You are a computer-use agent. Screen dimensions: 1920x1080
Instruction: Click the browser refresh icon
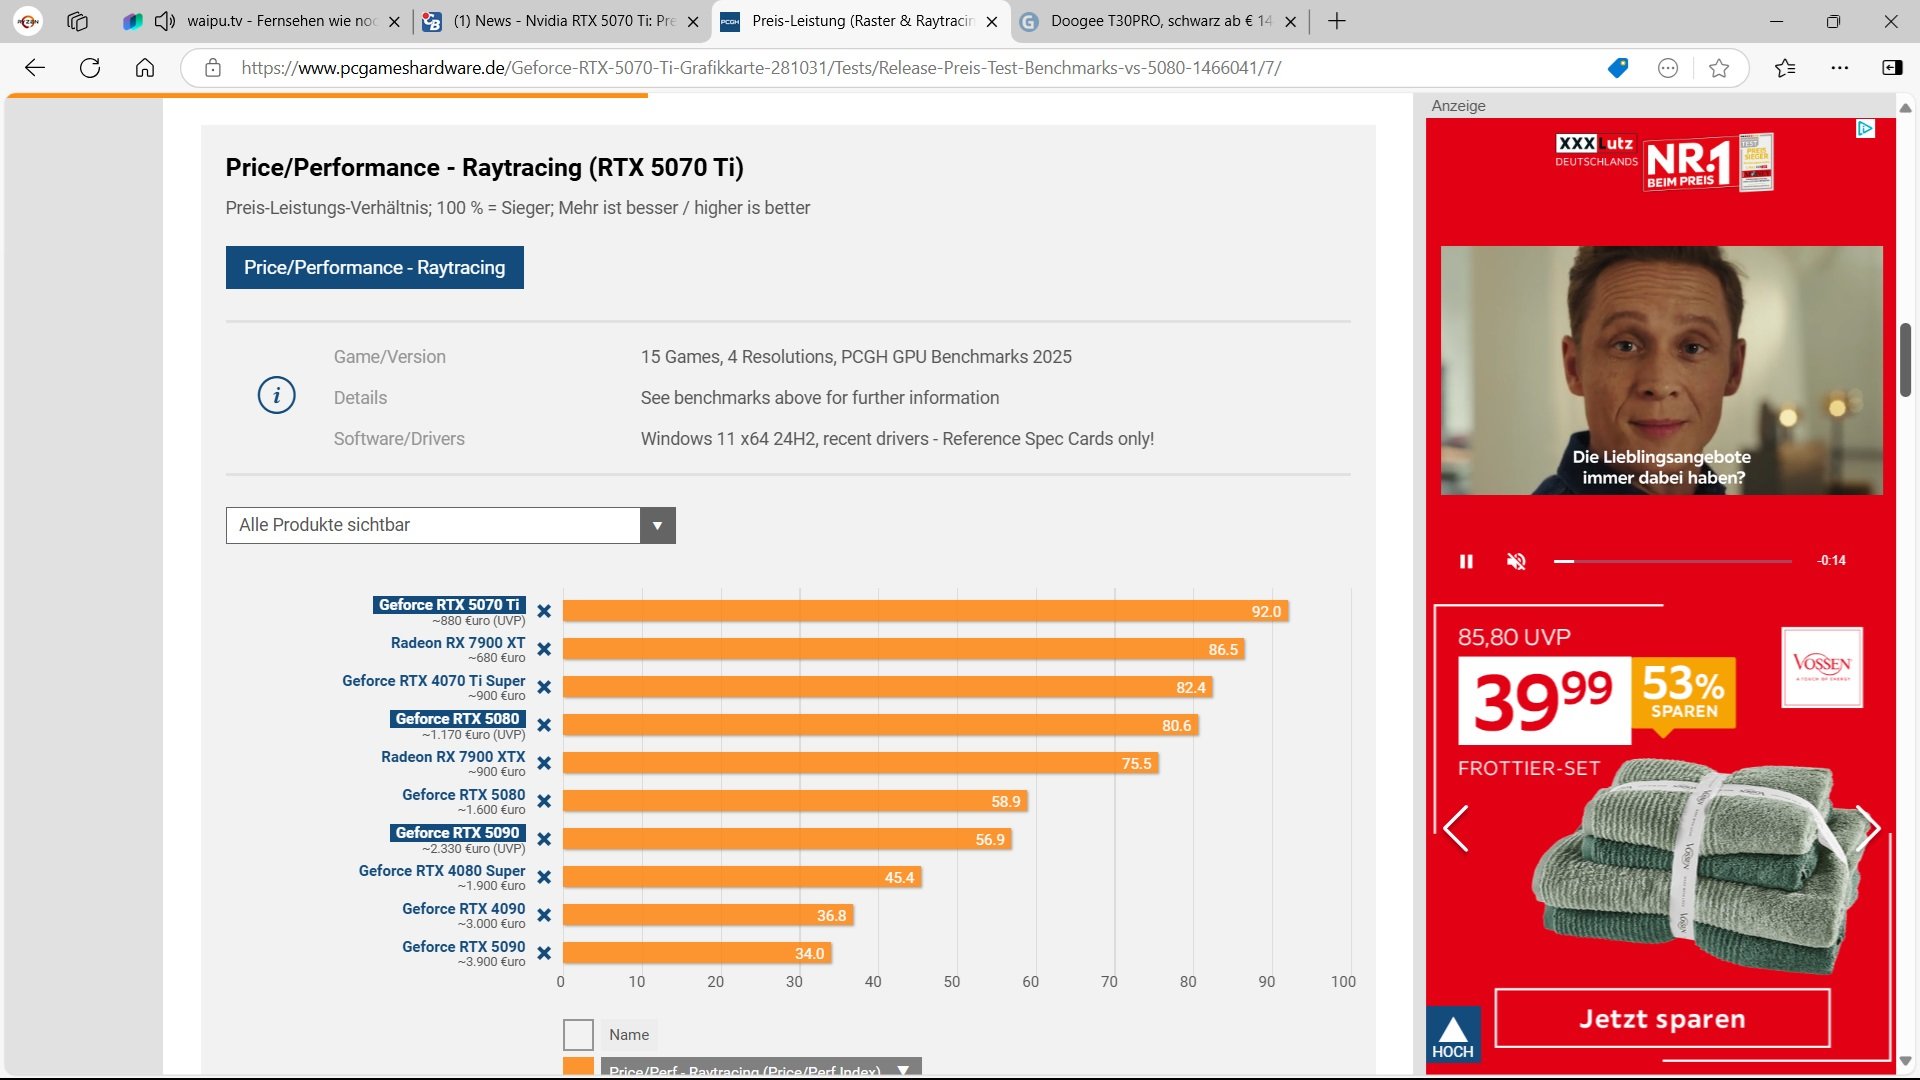[90, 68]
